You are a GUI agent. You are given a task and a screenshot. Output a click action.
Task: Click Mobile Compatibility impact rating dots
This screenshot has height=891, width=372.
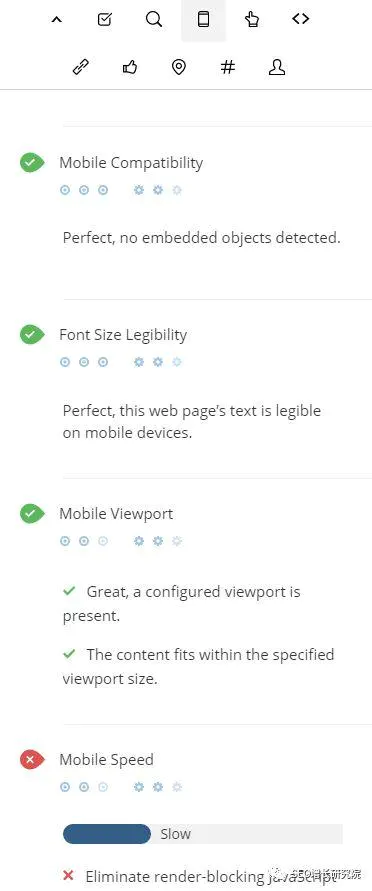(84, 190)
